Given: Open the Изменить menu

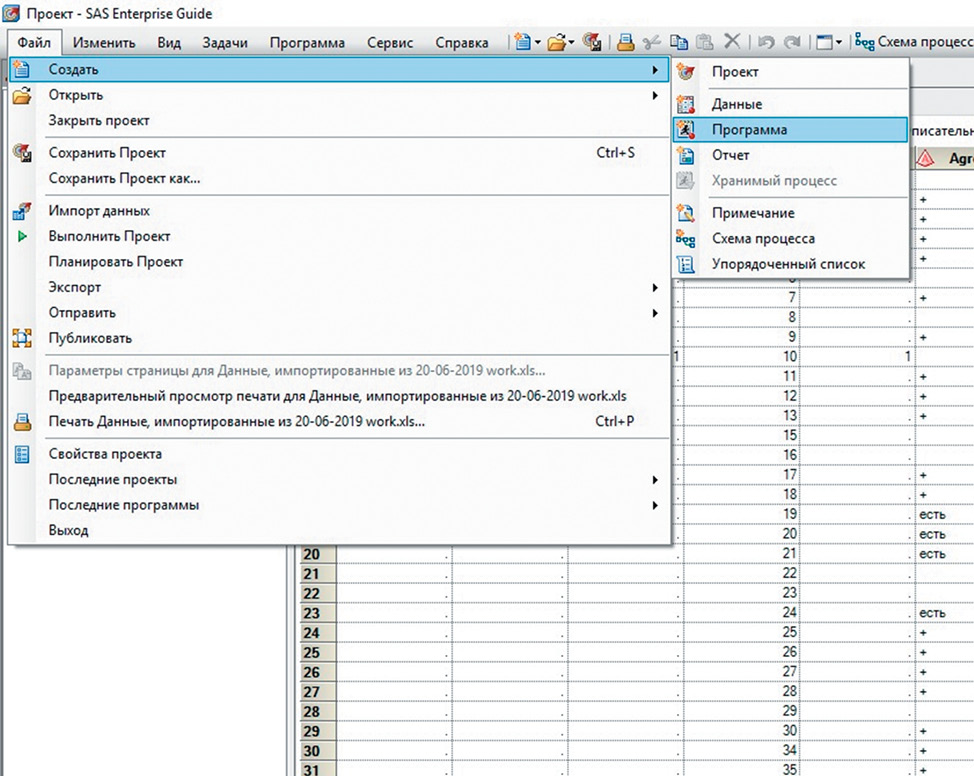Looking at the screenshot, I should pyautogui.click(x=104, y=43).
